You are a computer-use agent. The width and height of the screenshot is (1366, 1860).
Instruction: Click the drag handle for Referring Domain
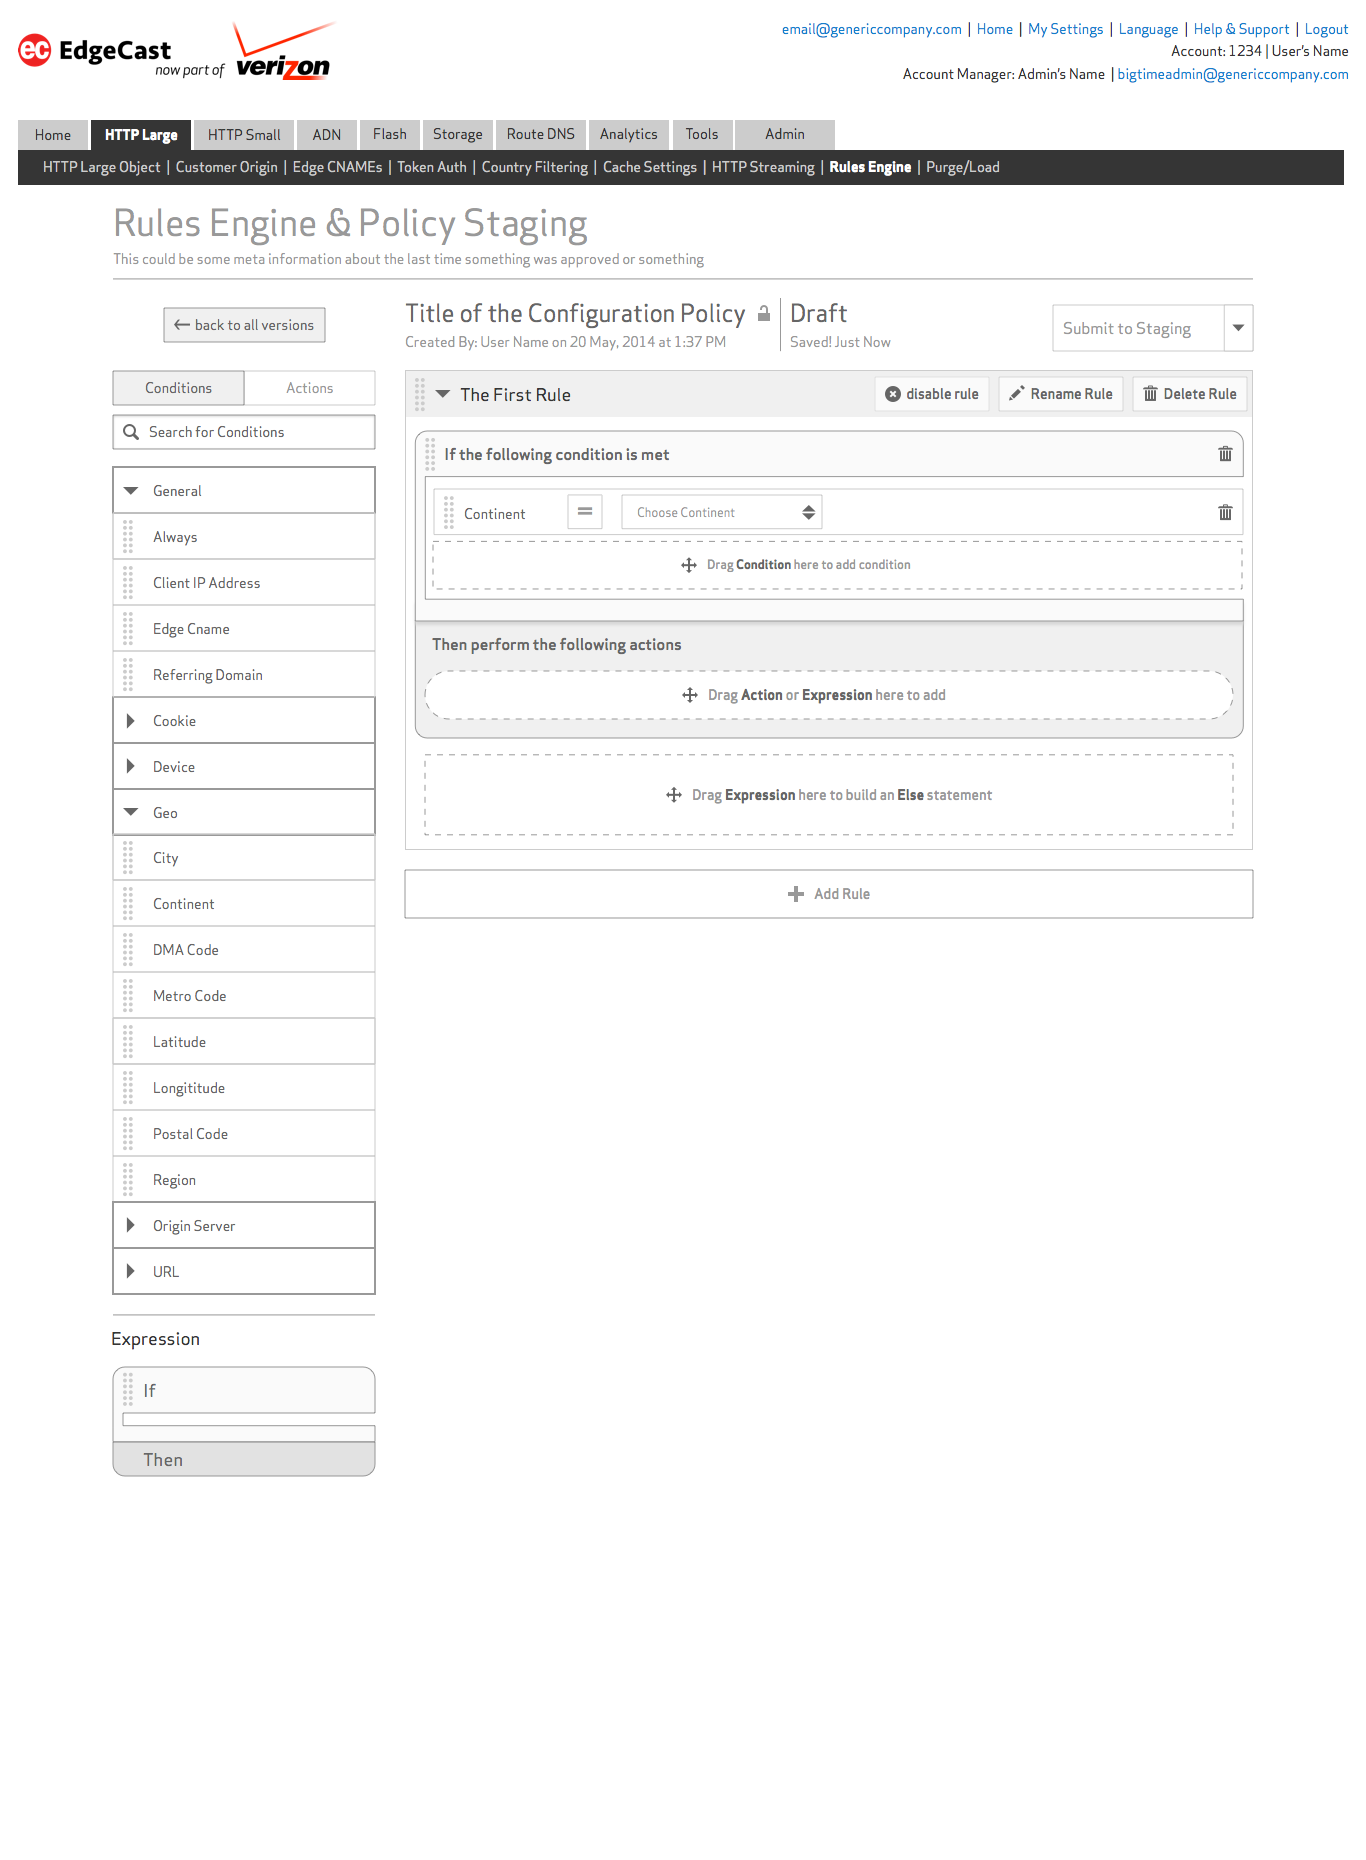(x=128, y=675)
